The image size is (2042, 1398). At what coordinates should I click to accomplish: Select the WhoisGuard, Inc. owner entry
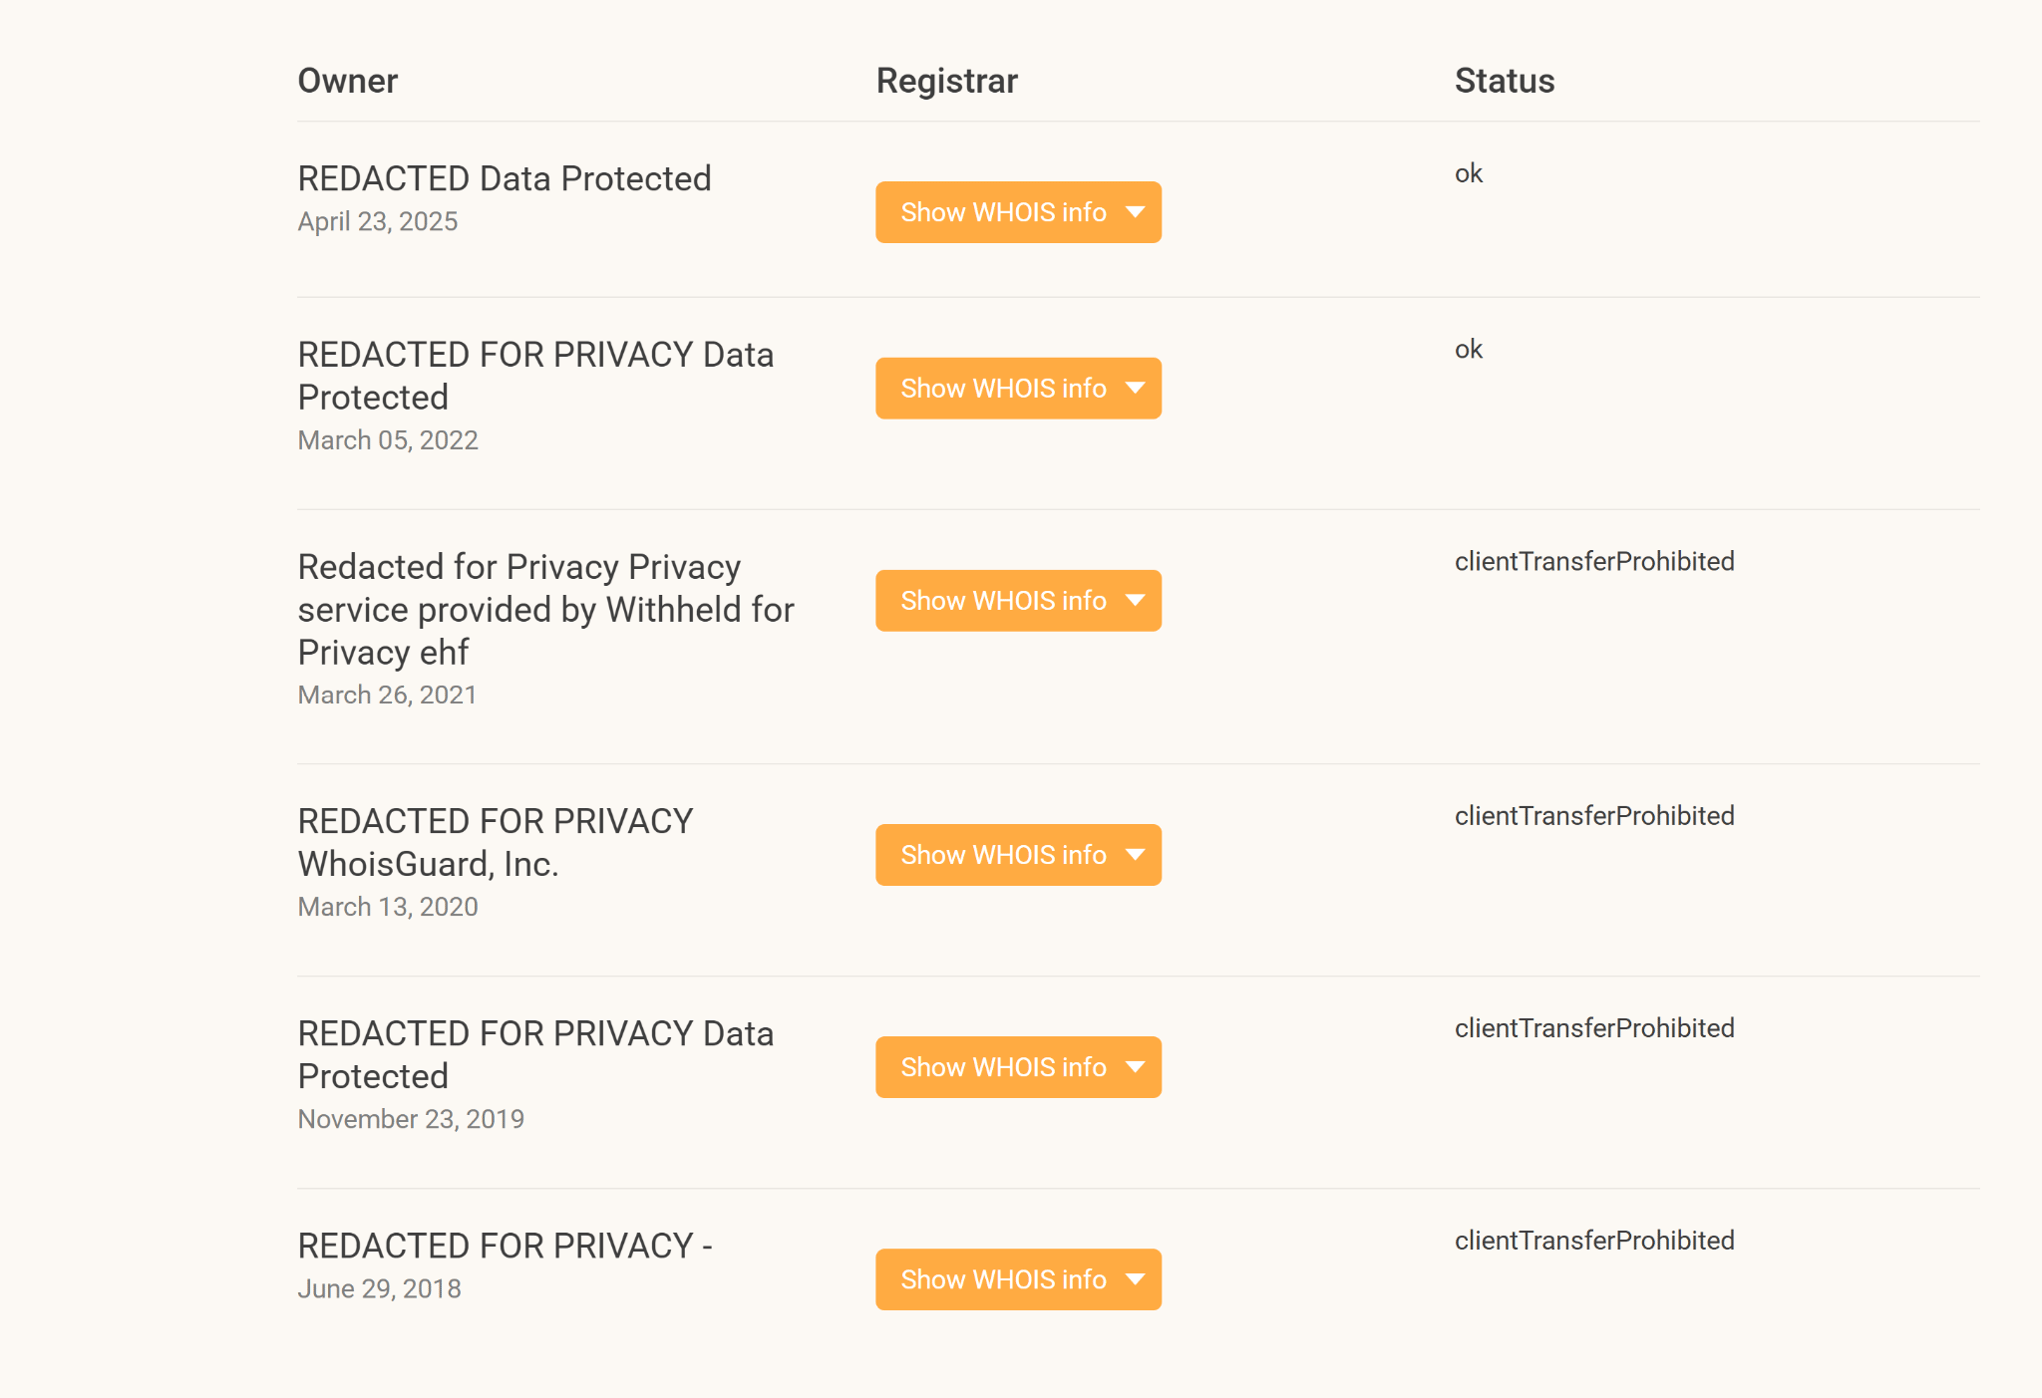pos(495,842)
